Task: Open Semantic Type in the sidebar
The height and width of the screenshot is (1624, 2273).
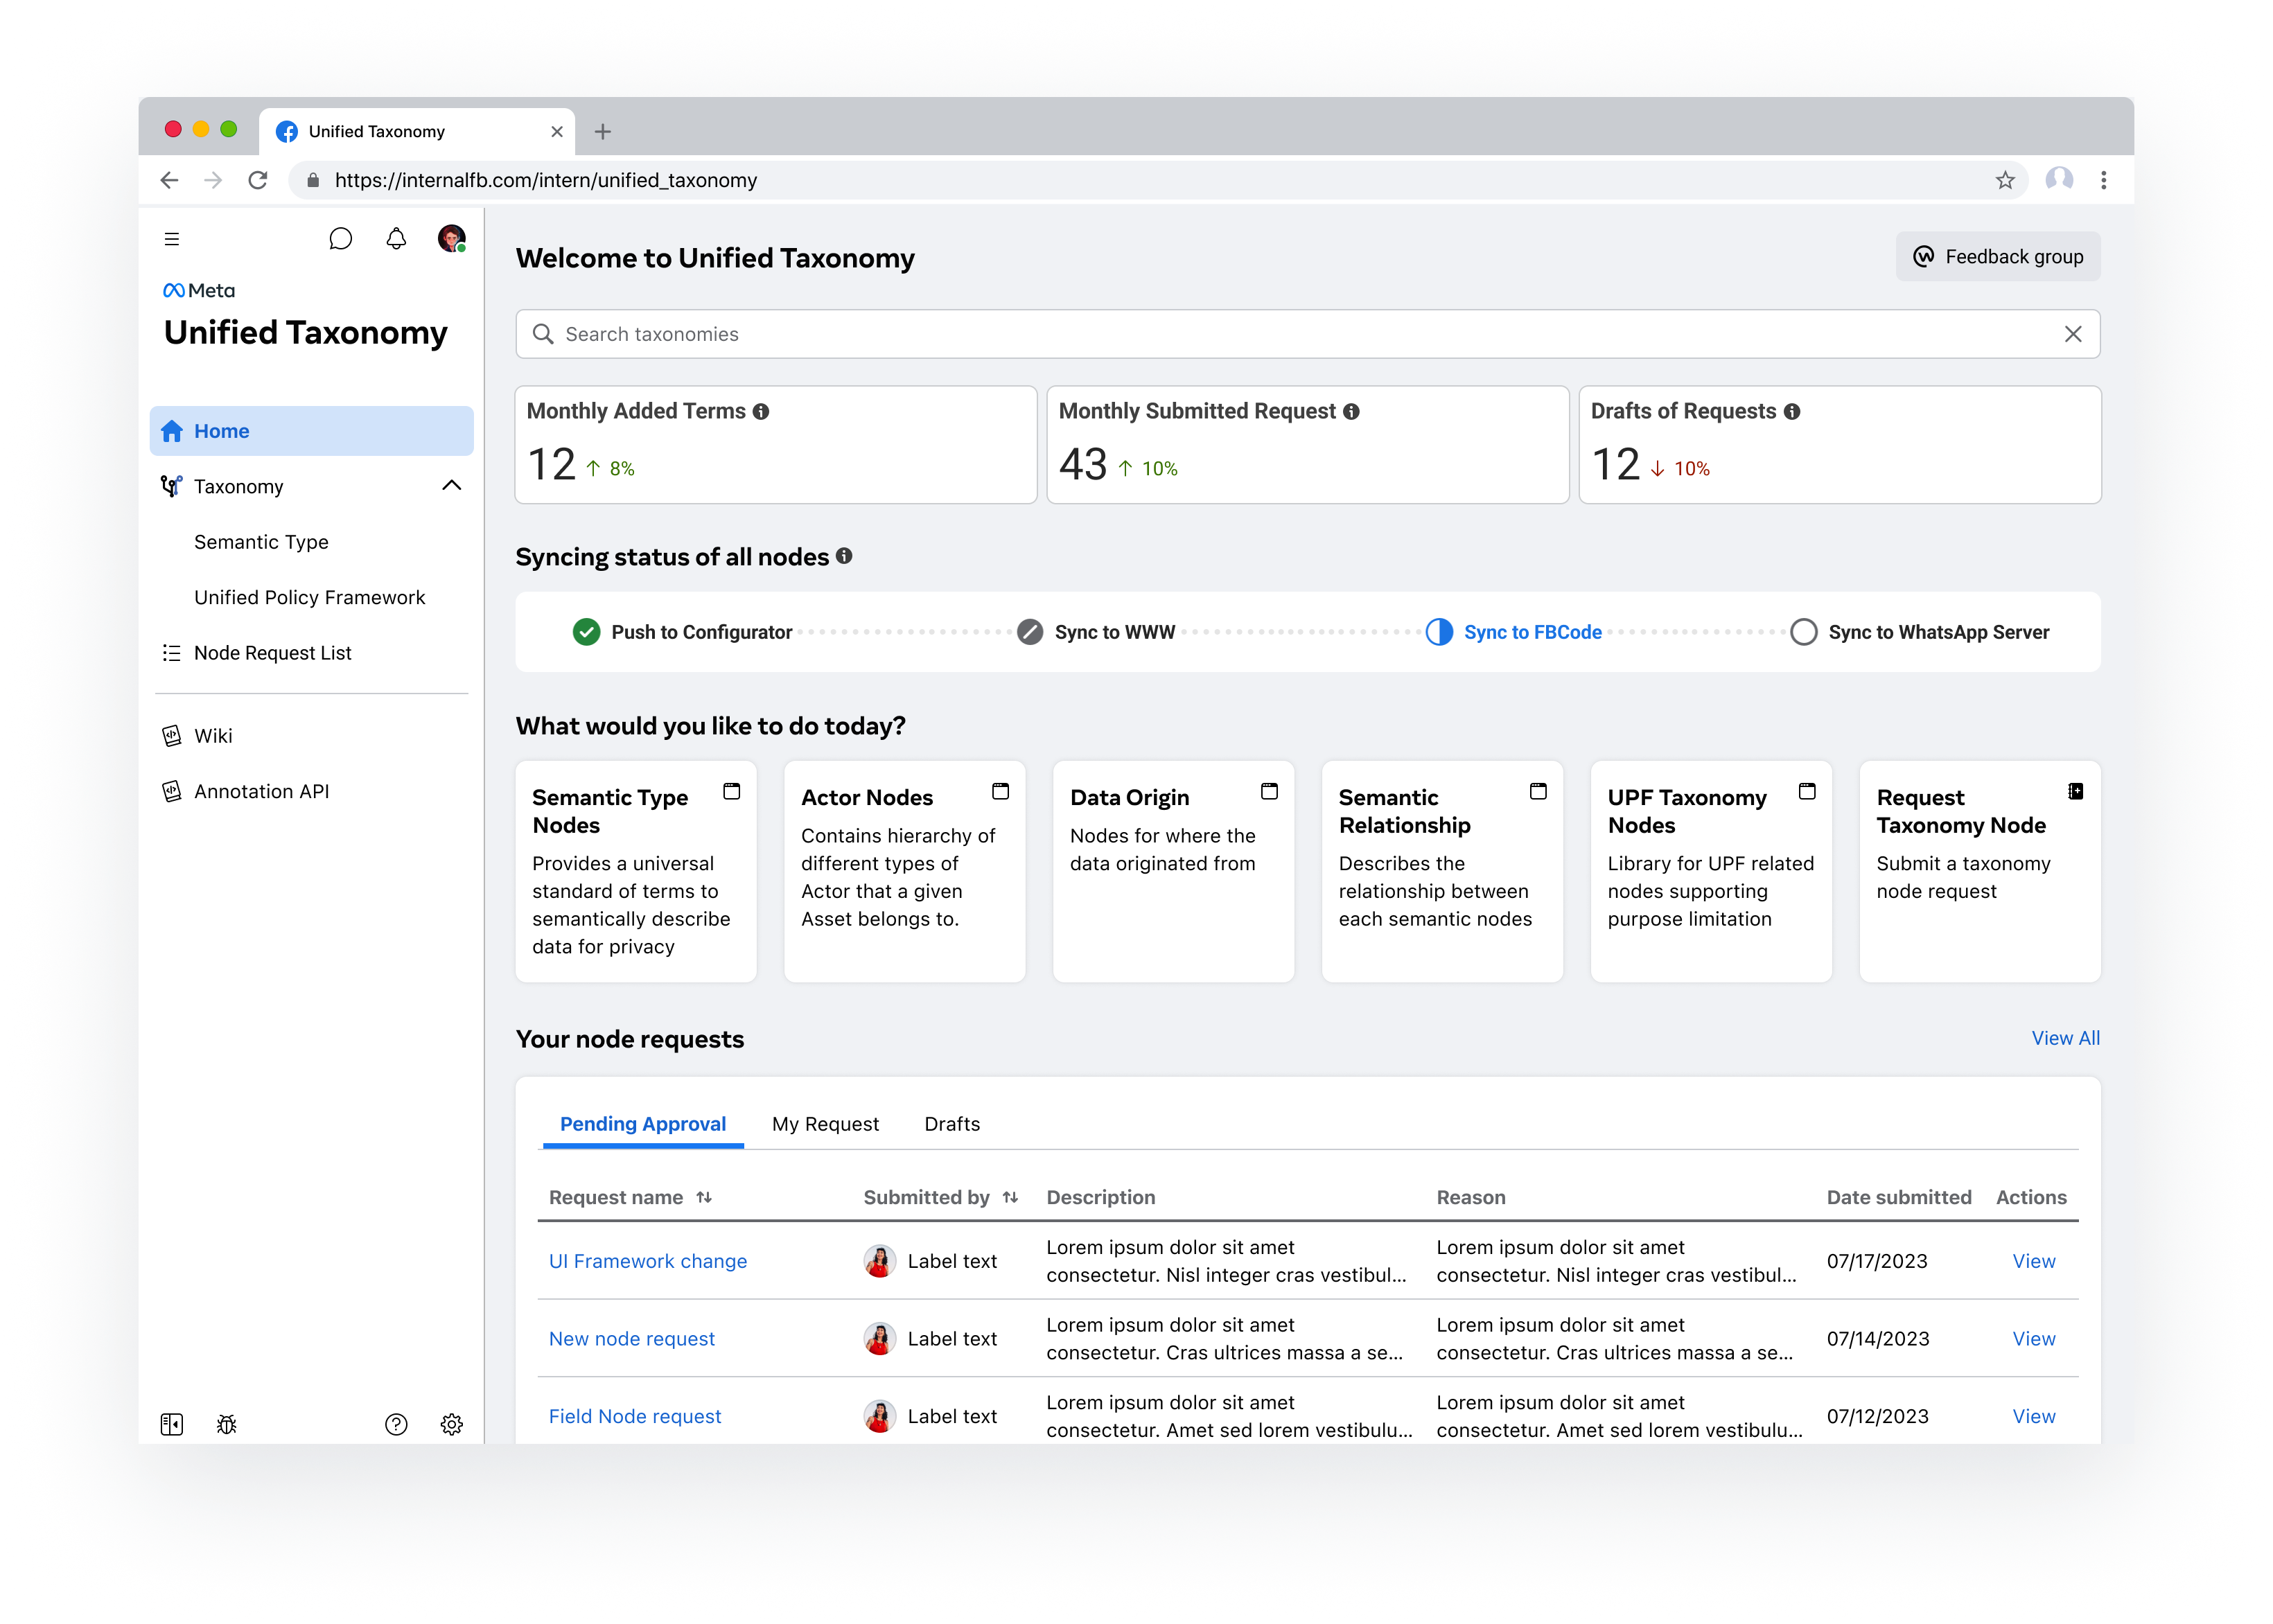Action: 261,542
